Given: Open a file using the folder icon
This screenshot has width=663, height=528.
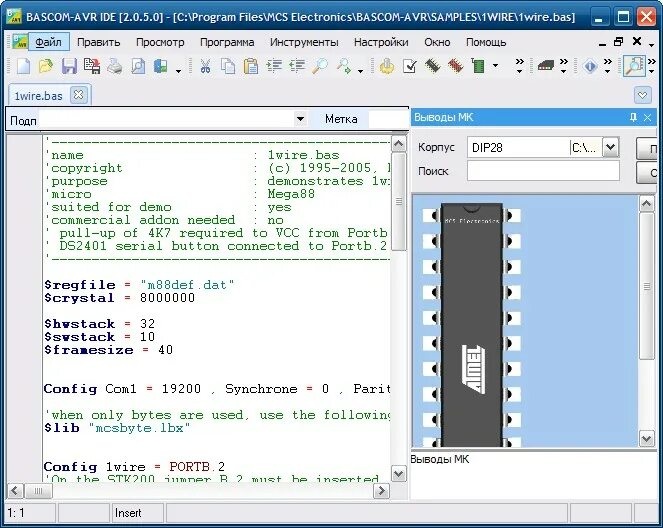Looking at the screenshot, I should point(46,66).
